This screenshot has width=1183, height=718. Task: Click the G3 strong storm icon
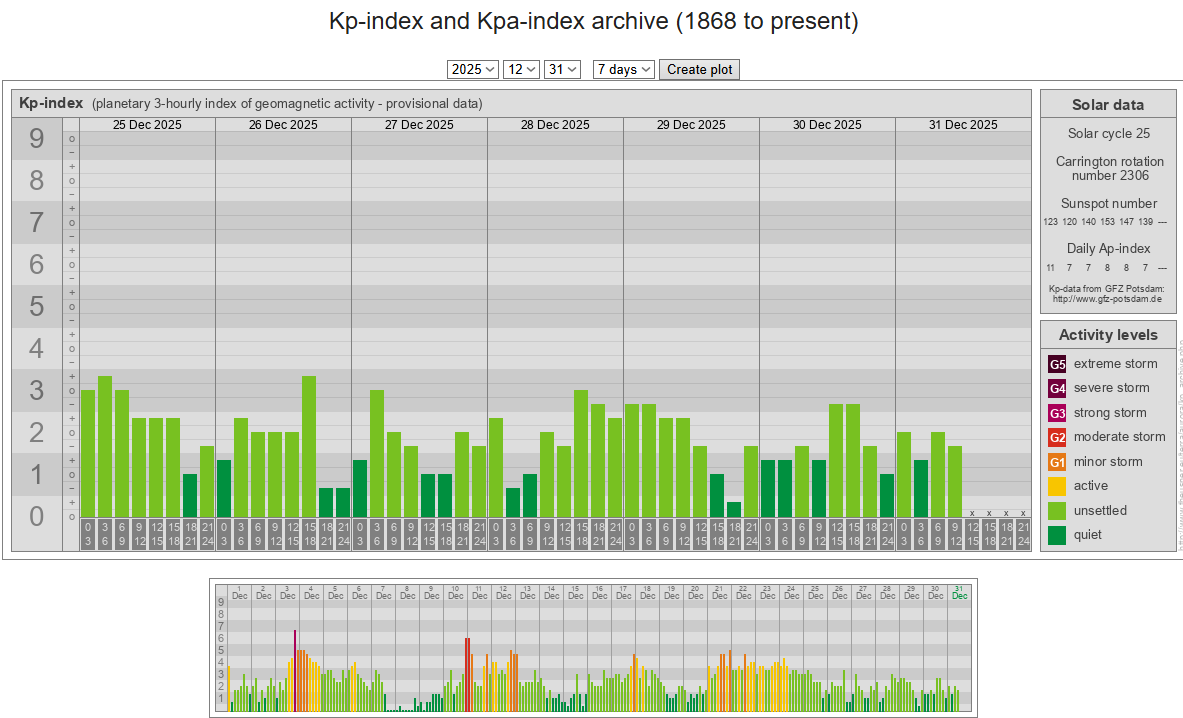1057,413
